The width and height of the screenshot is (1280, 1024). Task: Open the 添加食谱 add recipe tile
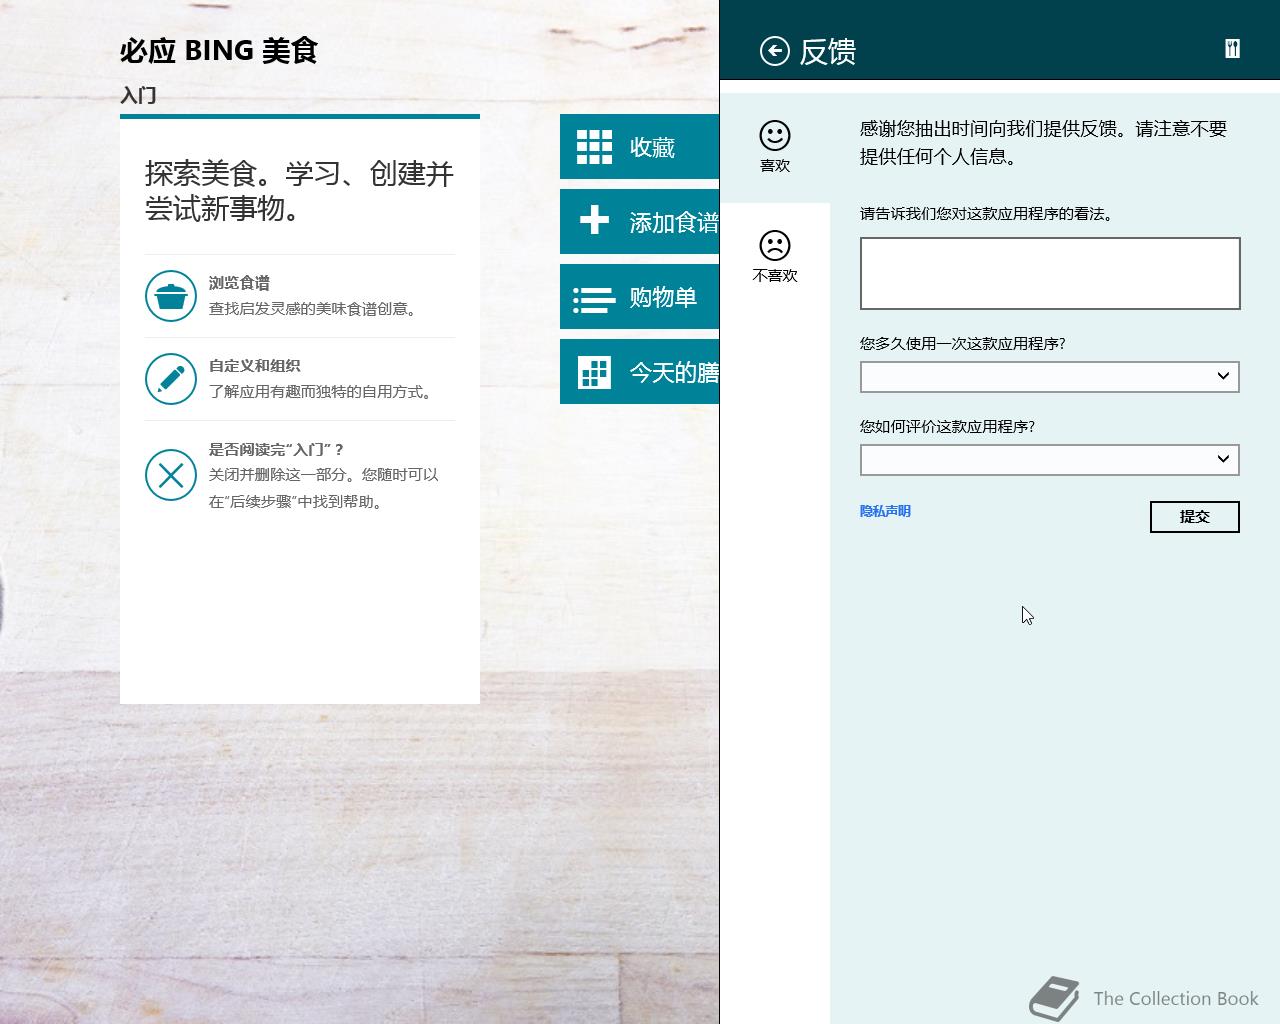coord(639,222)
